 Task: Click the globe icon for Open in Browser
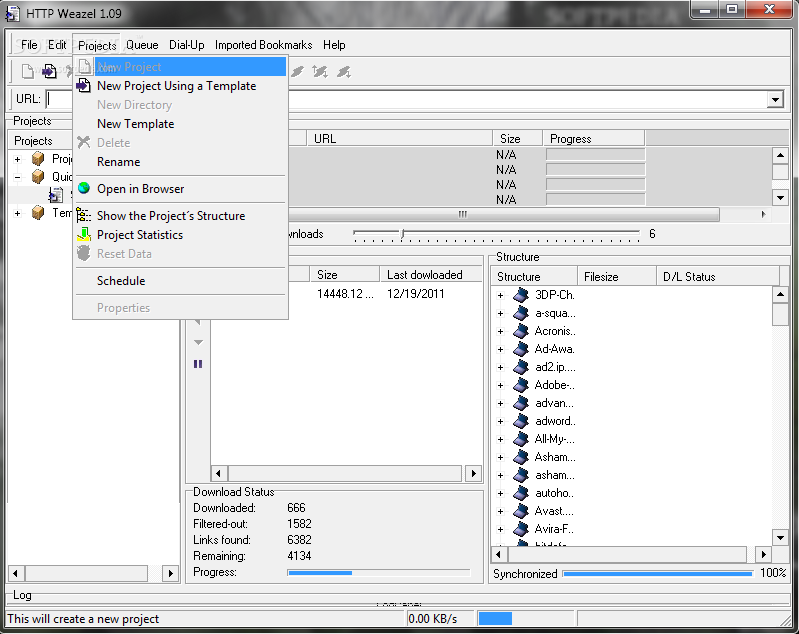pyautogui.click(x=84, y=188)
